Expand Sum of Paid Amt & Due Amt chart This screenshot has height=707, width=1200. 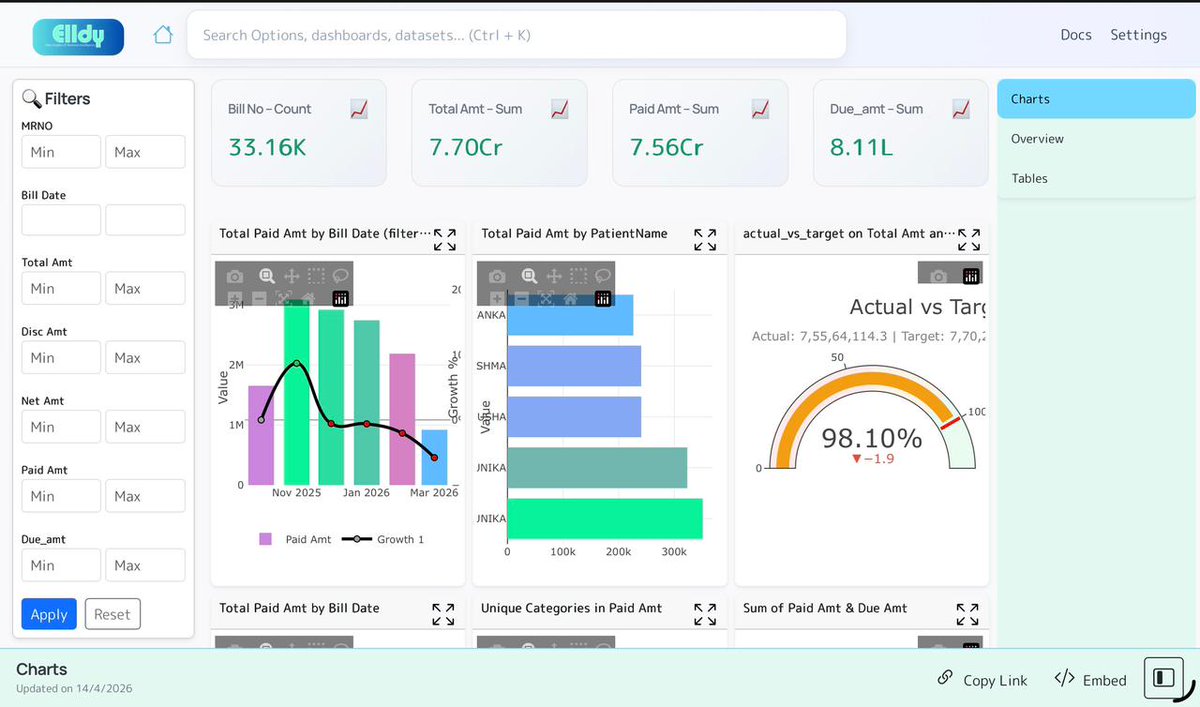click(x=967, y=614)
